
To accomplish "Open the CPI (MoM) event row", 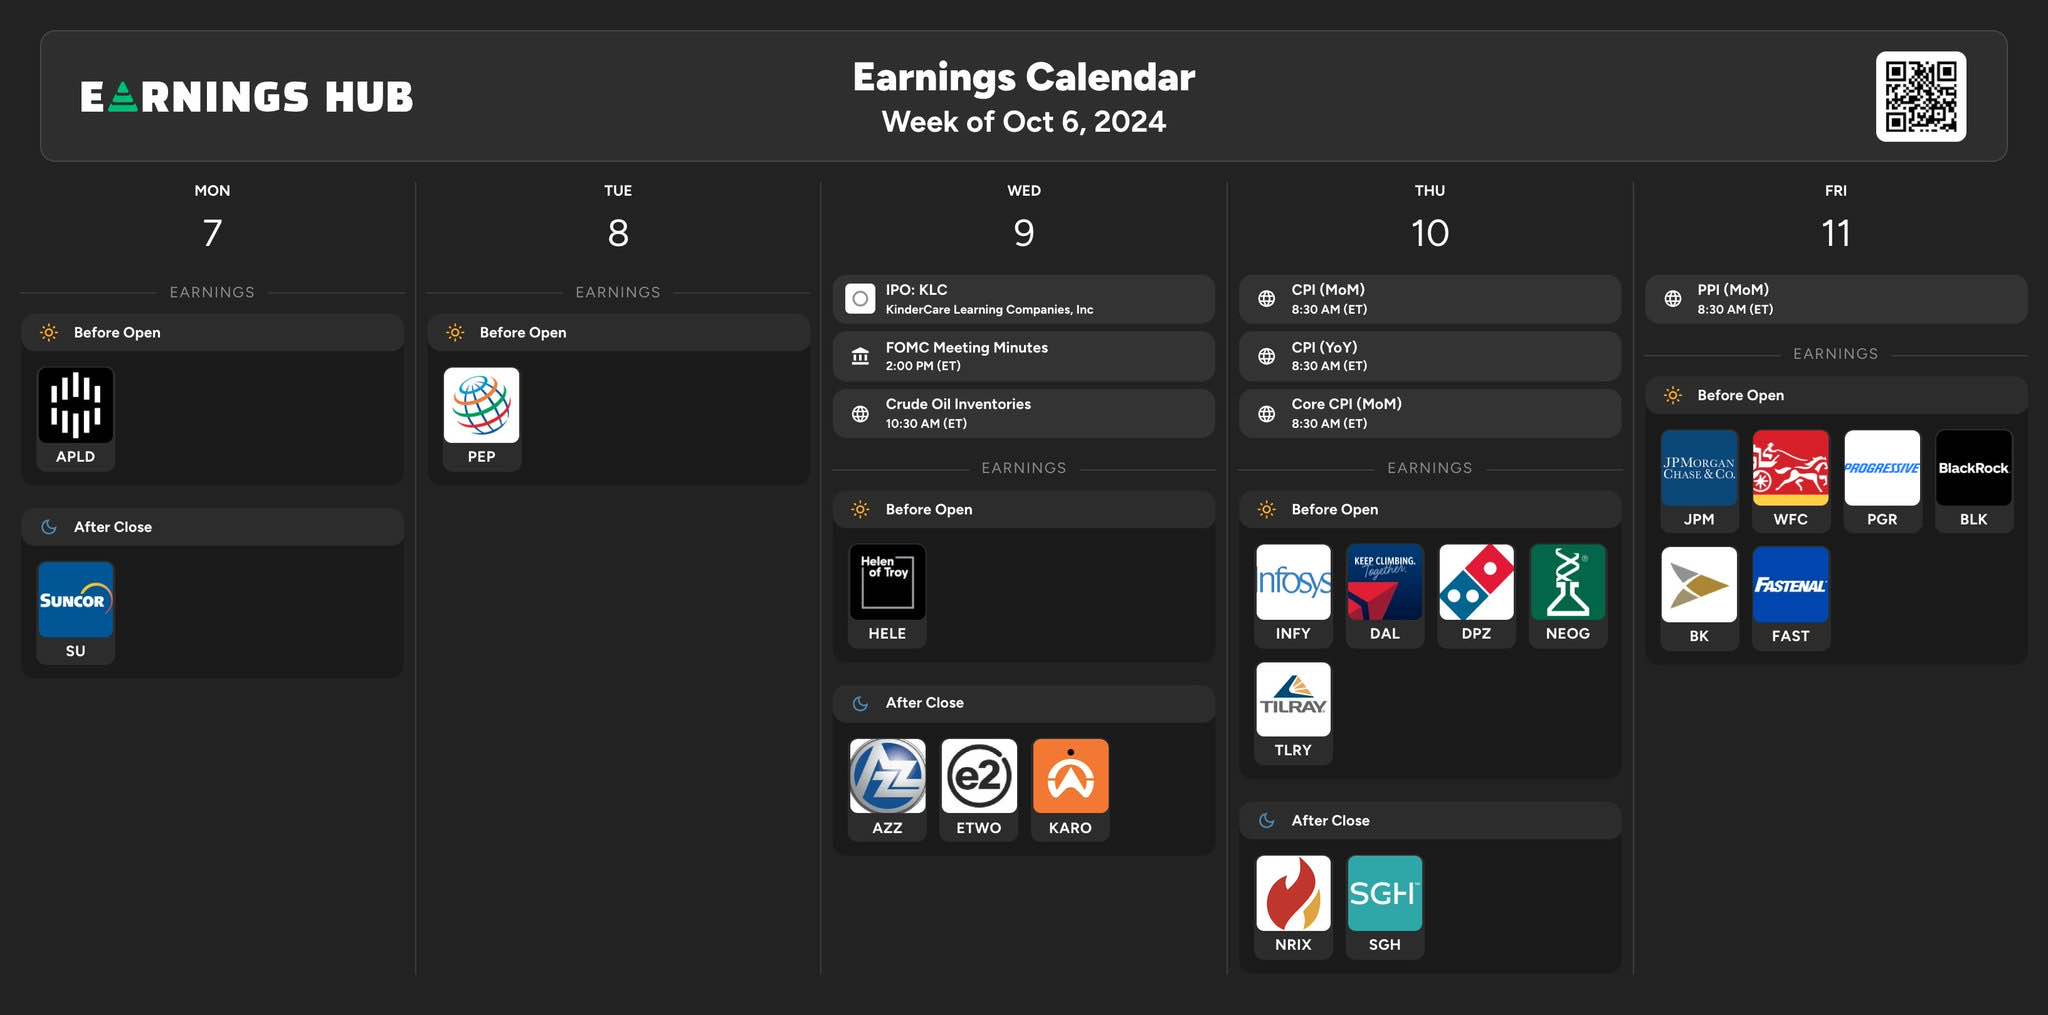I will [x=1430, y=299].
